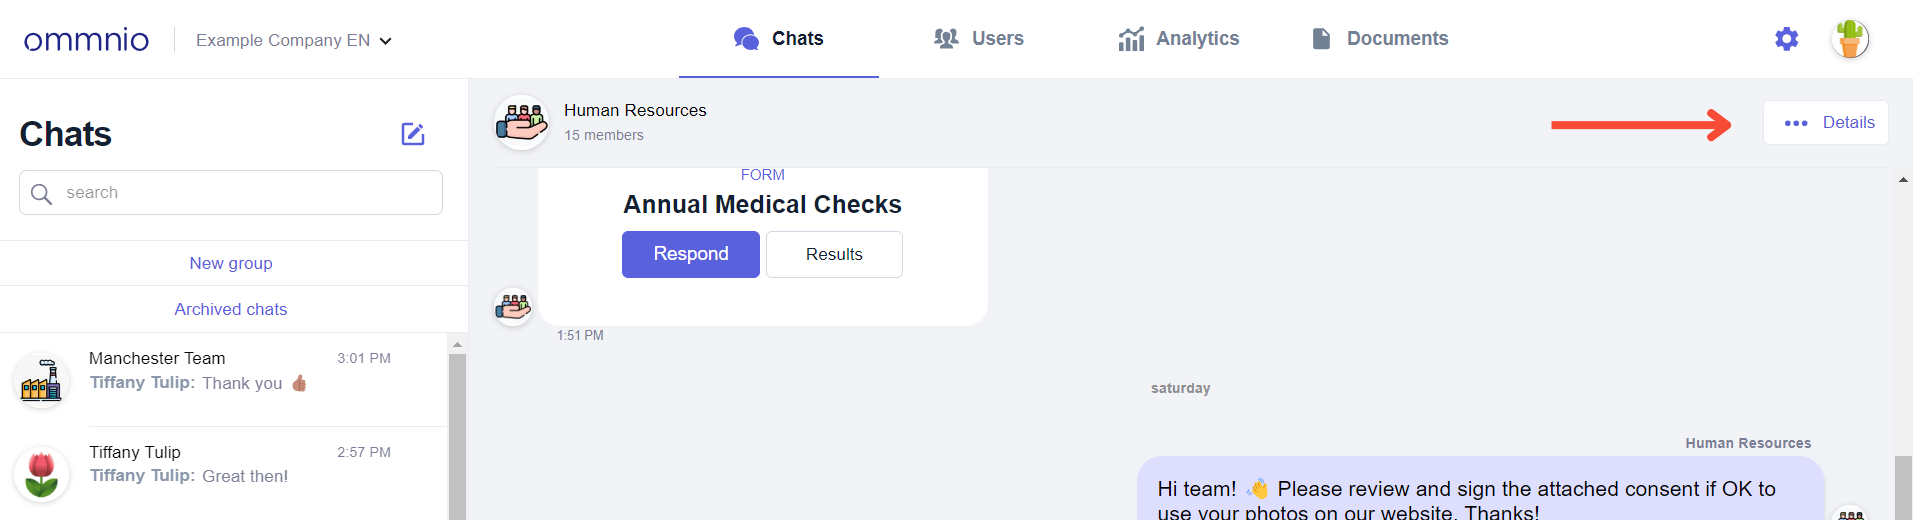Image resolution: width=1913 pixels, height=520 pixels.
Task: Switch to the Users tab
Action: click(x=978, y=39)
